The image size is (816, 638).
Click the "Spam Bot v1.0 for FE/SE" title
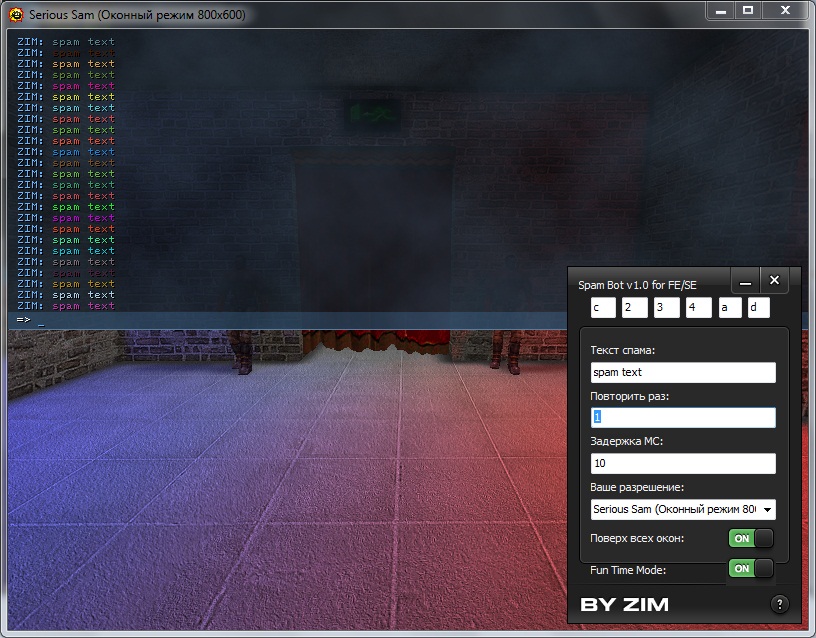click(x=637, y=285)
